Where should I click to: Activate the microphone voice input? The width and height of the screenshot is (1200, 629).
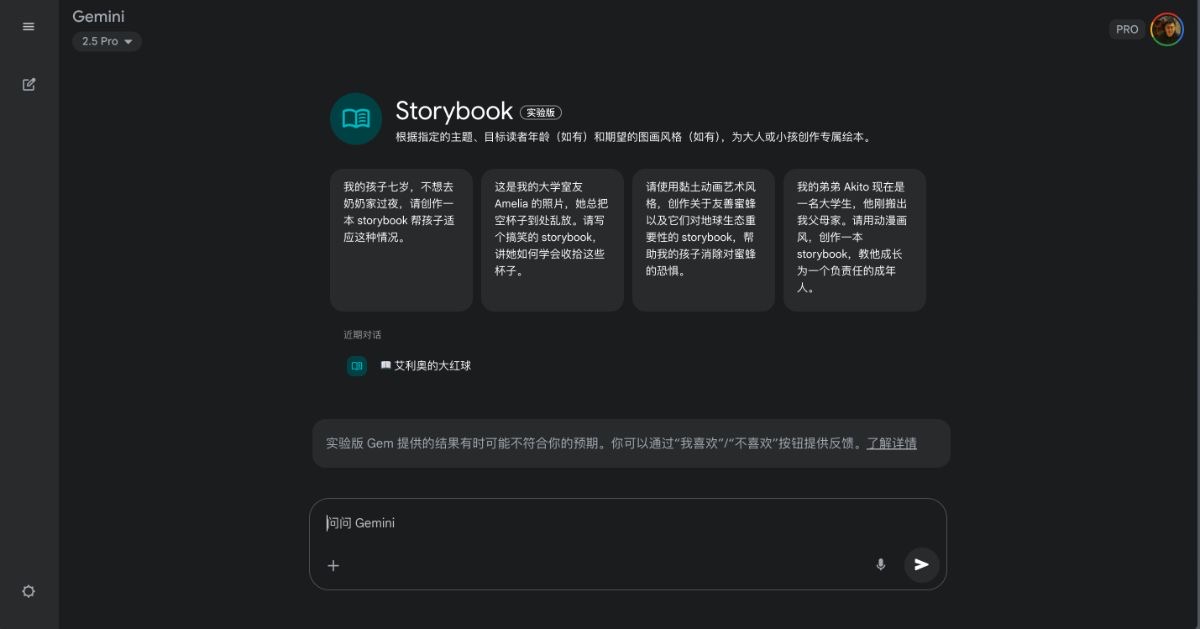tap(881, 564)
